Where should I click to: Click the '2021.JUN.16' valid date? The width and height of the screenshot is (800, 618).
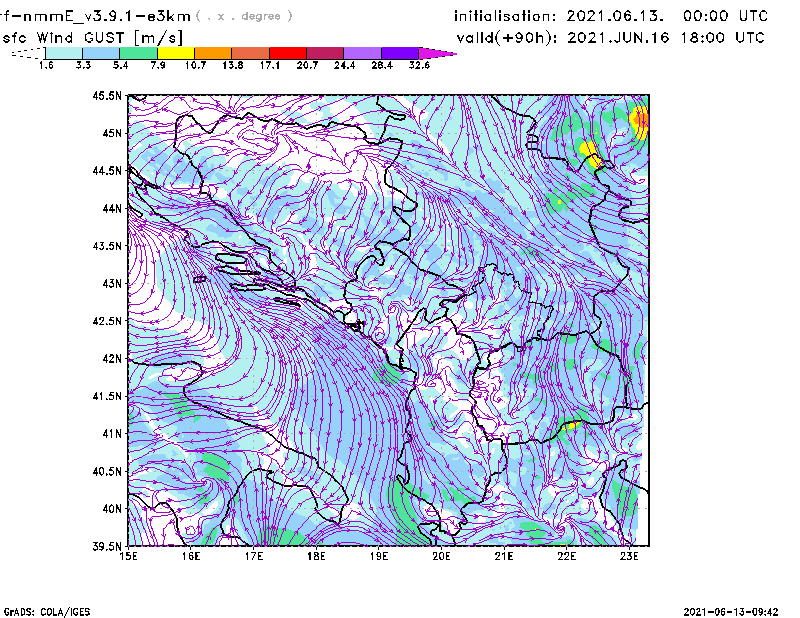pos(618,38)
